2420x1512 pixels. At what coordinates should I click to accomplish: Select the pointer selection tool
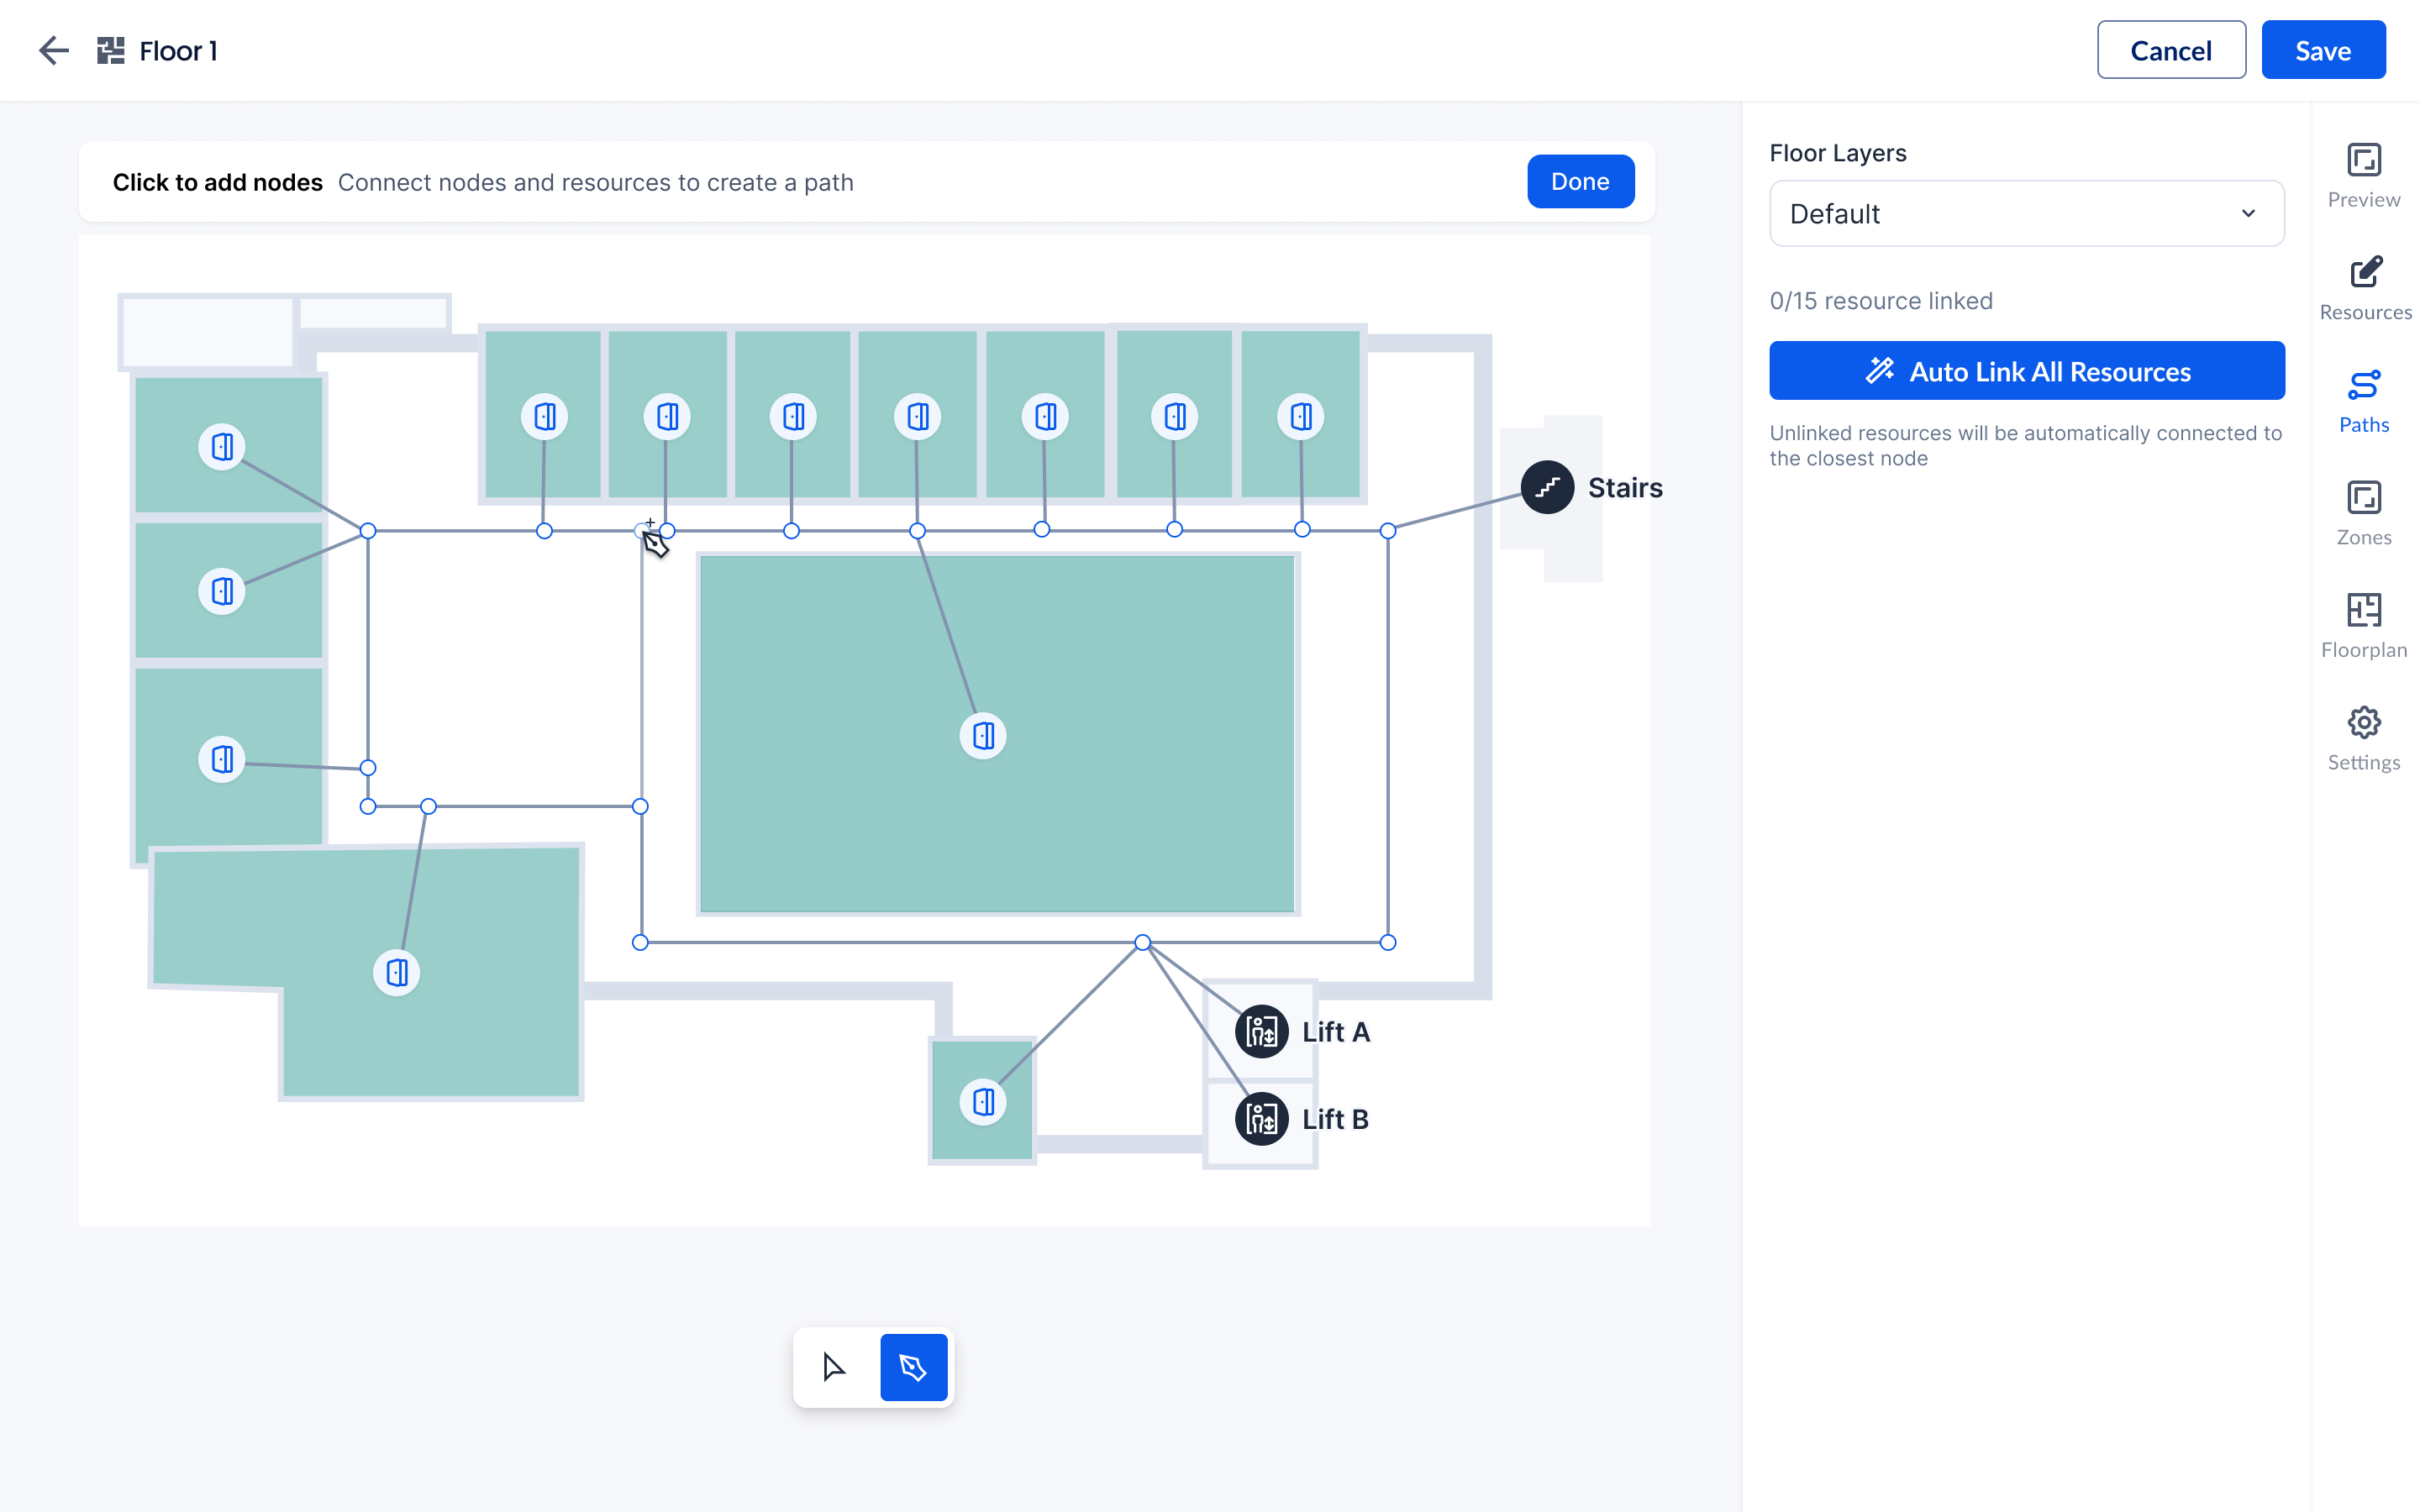(833, 1367)
